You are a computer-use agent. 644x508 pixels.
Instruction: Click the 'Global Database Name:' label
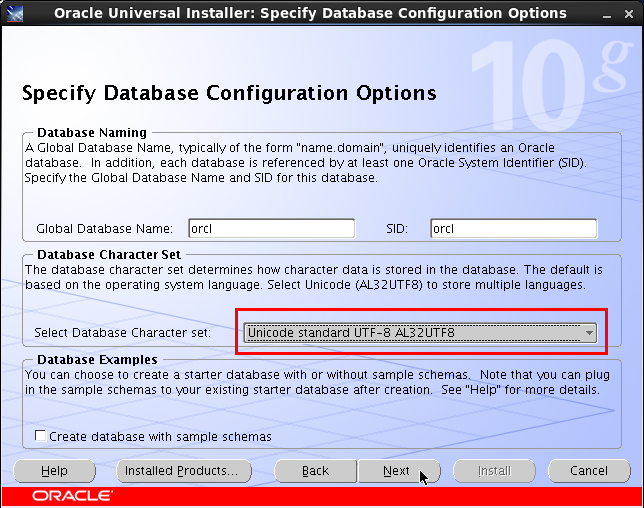point(105,228)
